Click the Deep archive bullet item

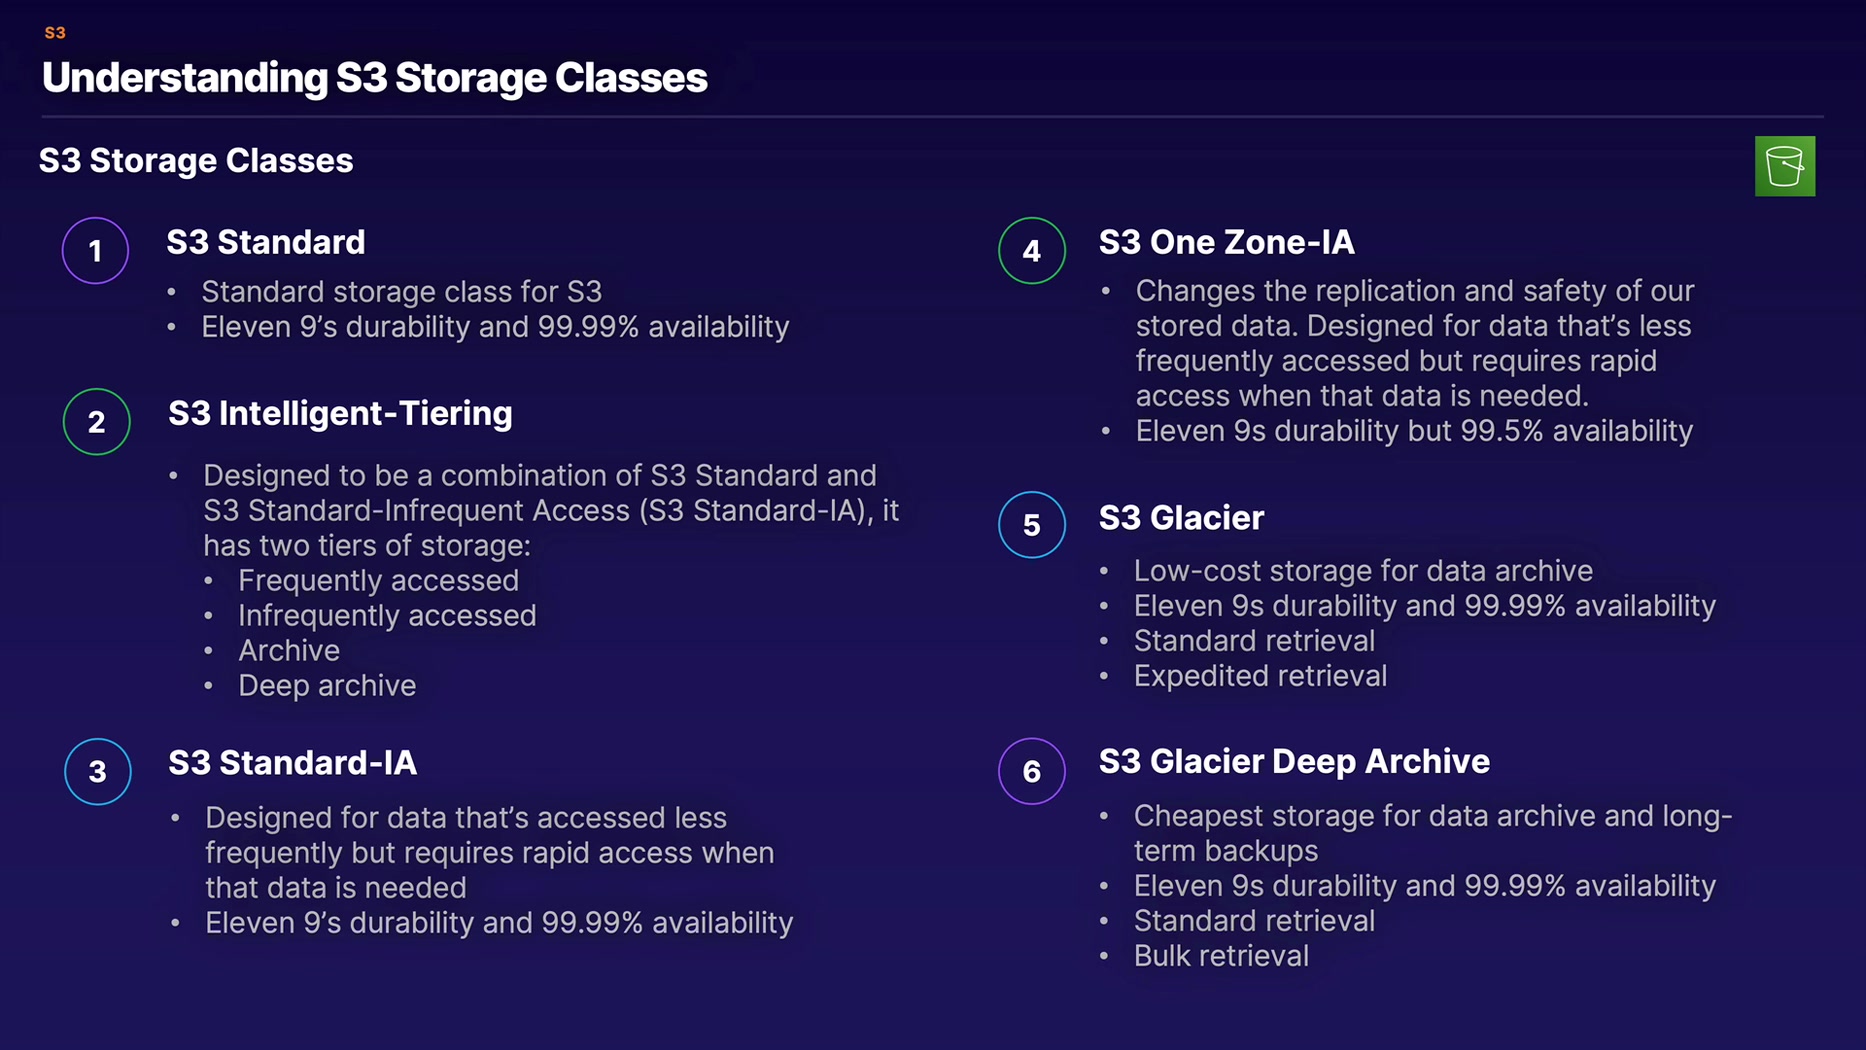(326, 686)
